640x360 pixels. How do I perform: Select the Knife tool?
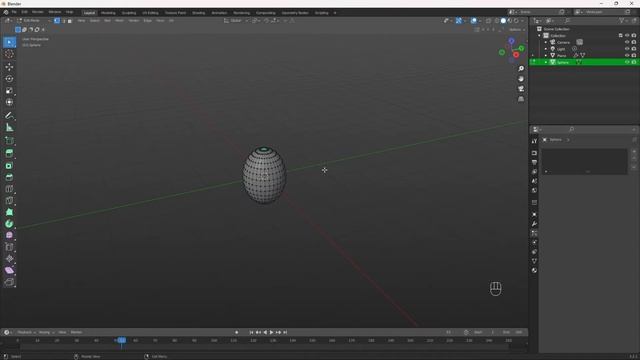(x=9, y=200)
